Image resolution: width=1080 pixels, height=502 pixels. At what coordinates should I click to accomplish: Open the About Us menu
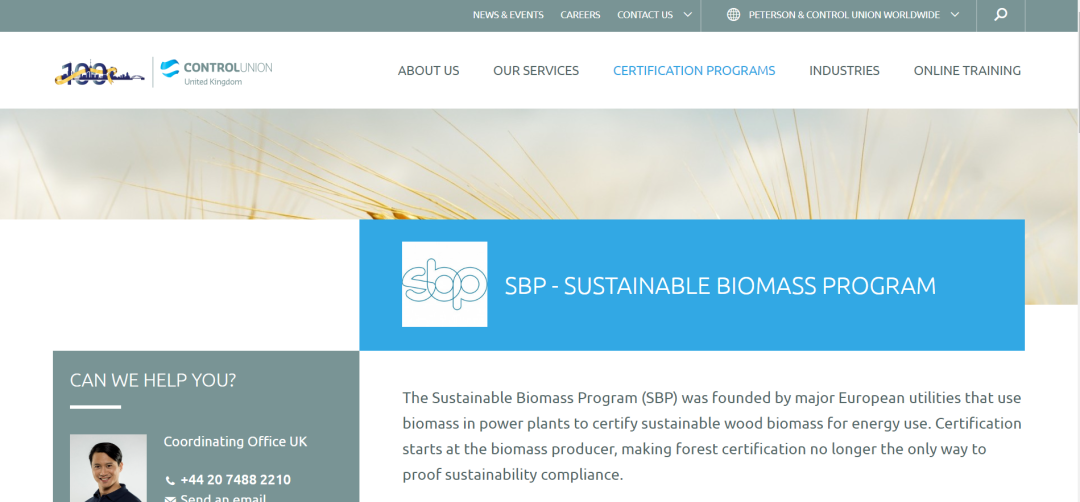point(428,70)
